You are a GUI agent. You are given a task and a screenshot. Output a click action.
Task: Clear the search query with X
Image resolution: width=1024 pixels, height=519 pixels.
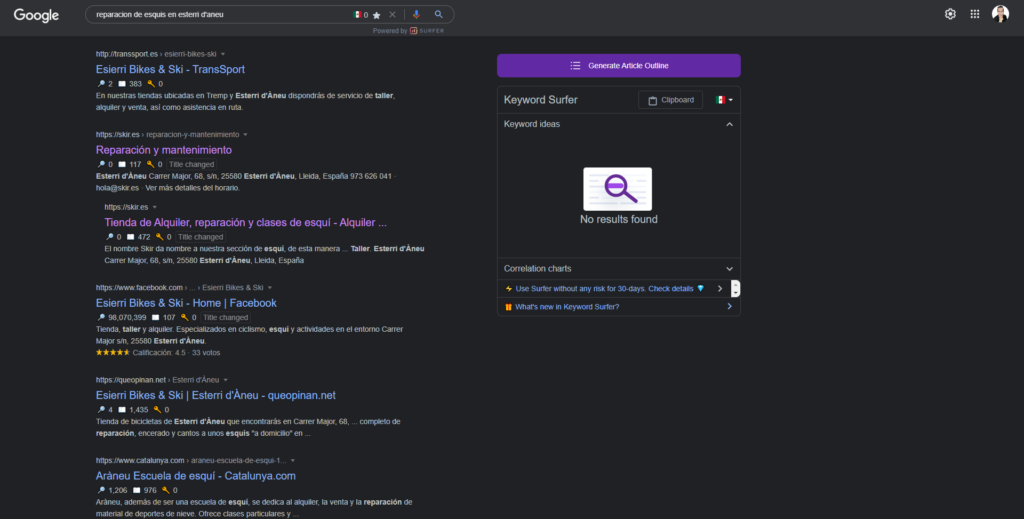(x=392, y=14)
